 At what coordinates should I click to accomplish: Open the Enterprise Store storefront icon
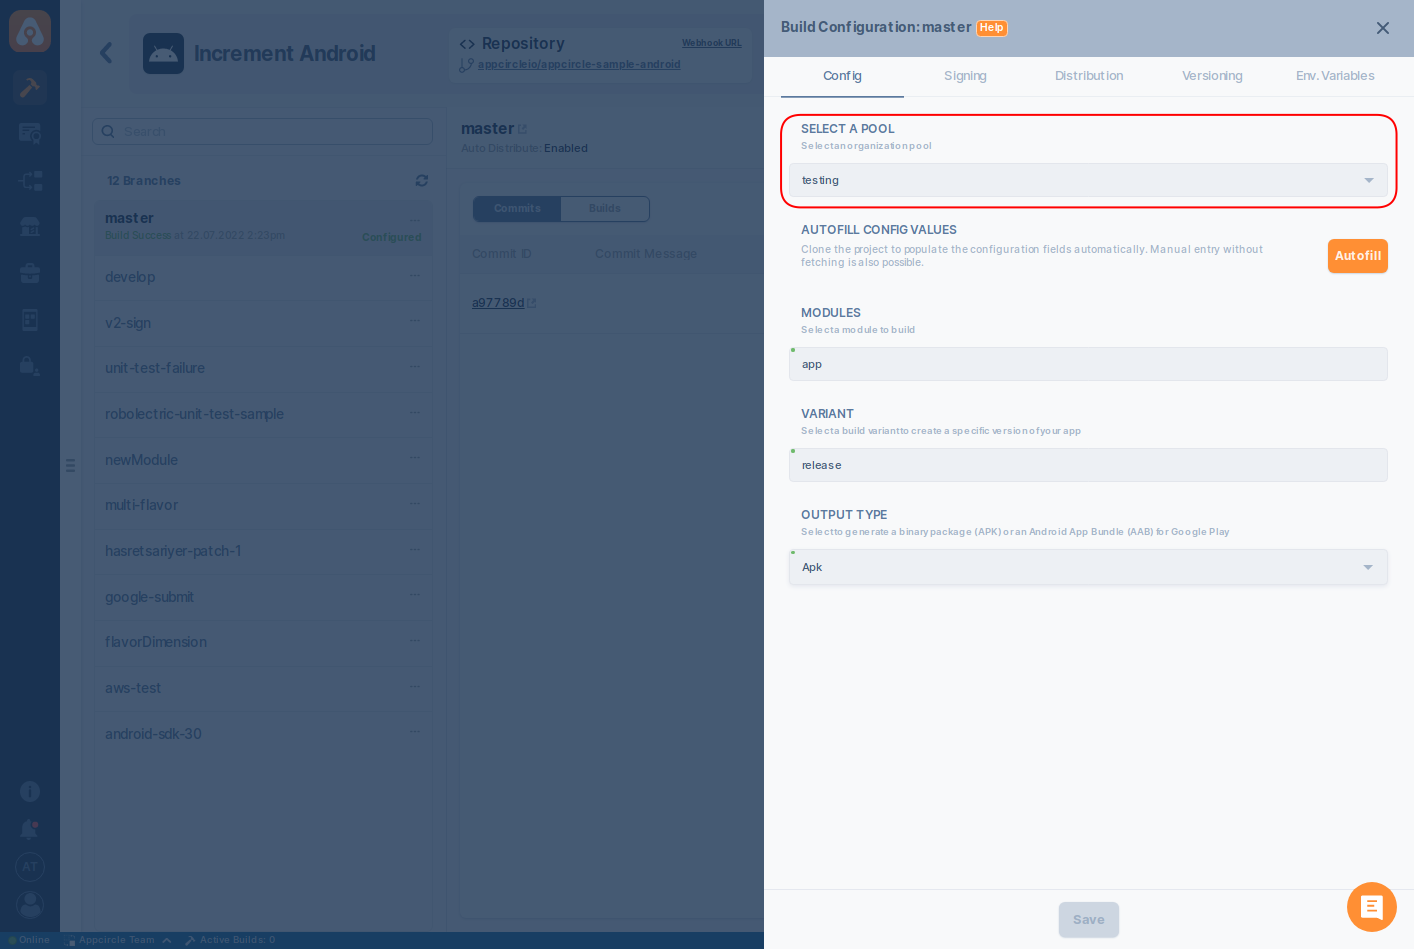coord(30,226)
